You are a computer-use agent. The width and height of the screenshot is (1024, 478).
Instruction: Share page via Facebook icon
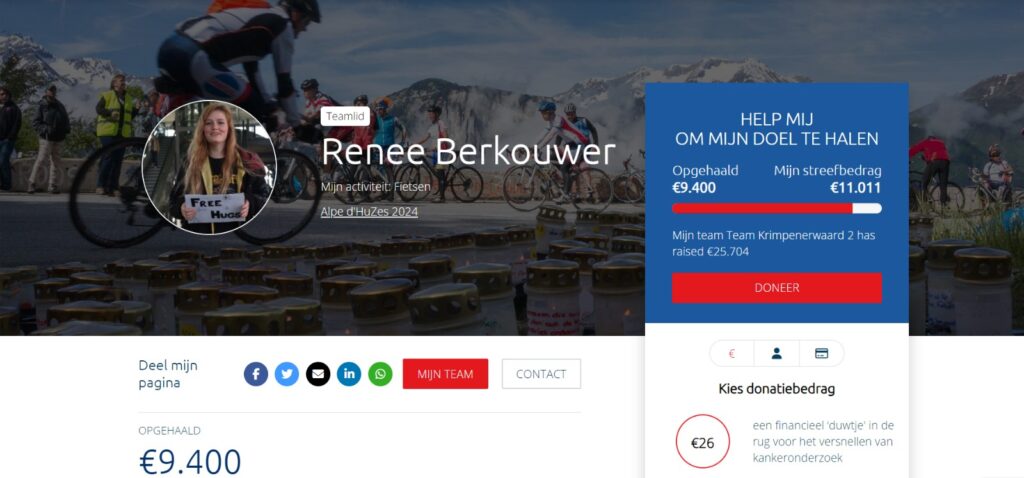point(256,374)
